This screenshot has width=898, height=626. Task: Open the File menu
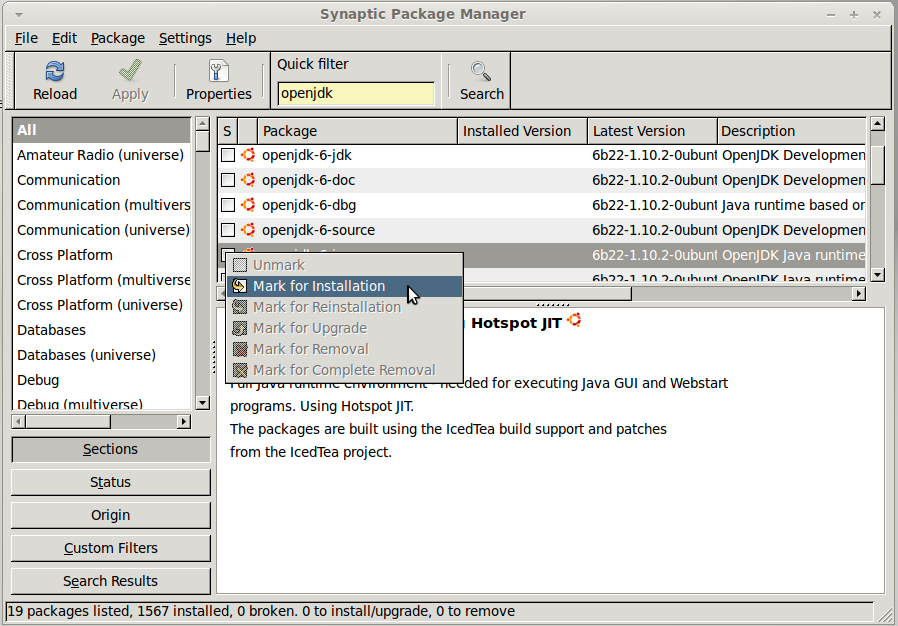(26, 38)
